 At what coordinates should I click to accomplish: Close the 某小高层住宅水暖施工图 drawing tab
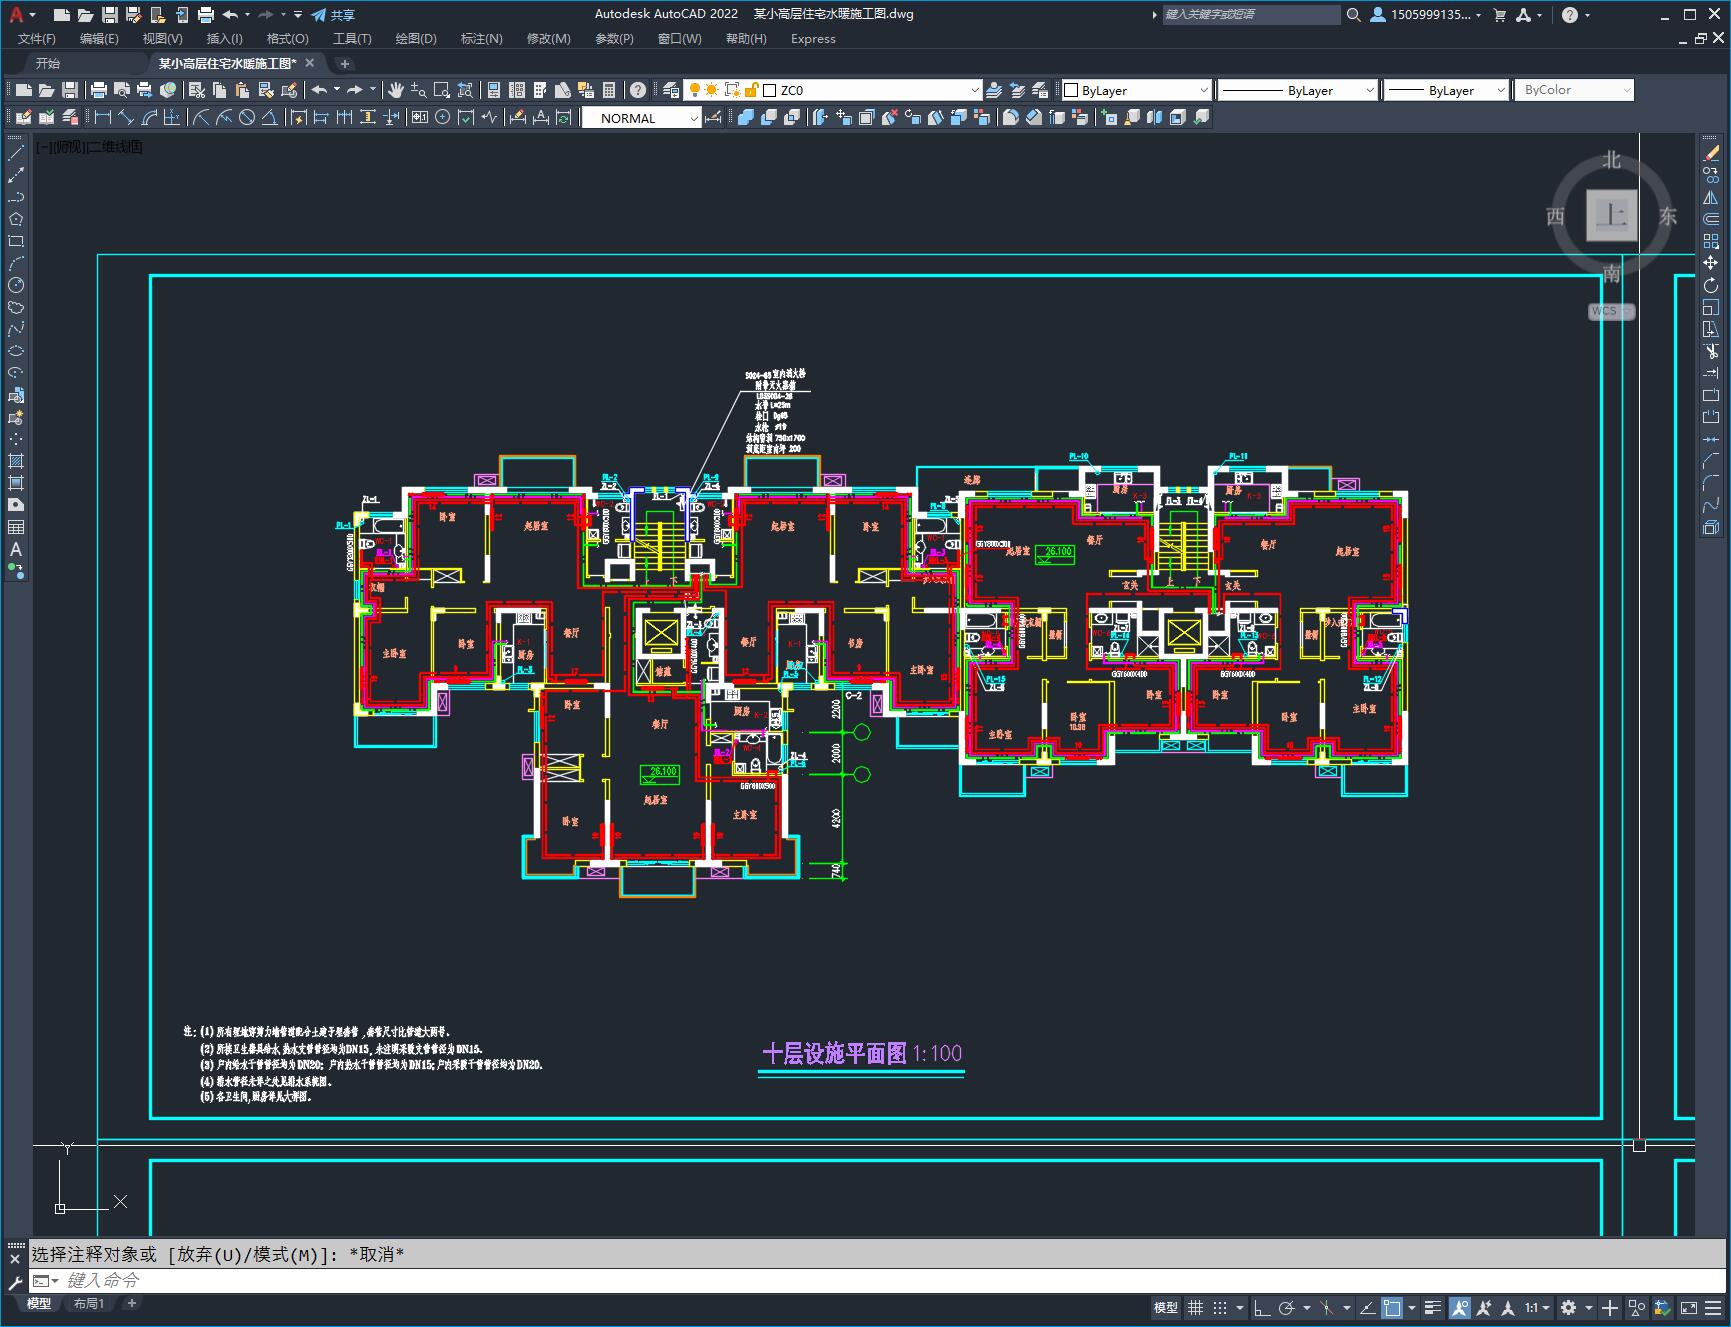point(309,63)
